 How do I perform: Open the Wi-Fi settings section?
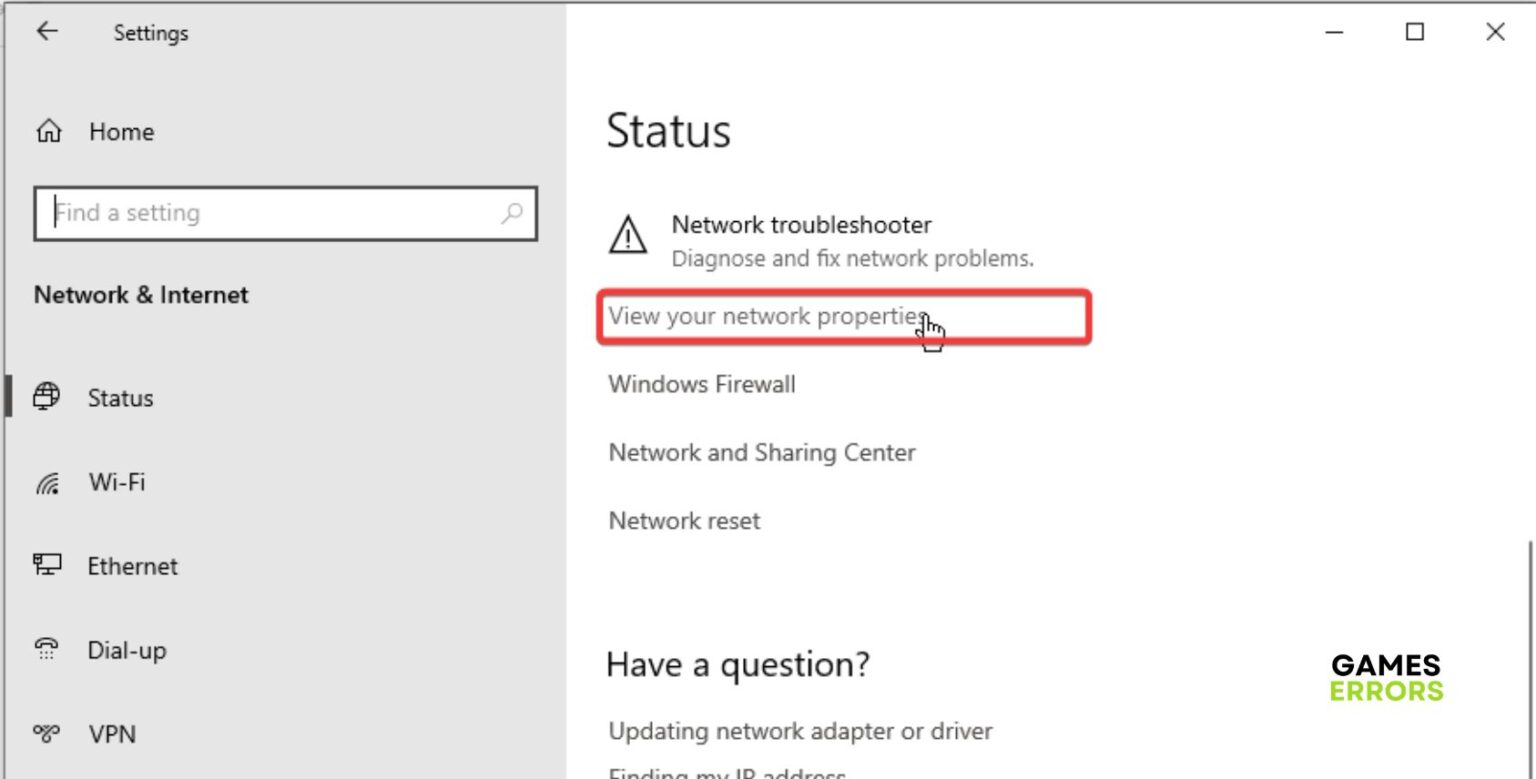coord(116,482)
